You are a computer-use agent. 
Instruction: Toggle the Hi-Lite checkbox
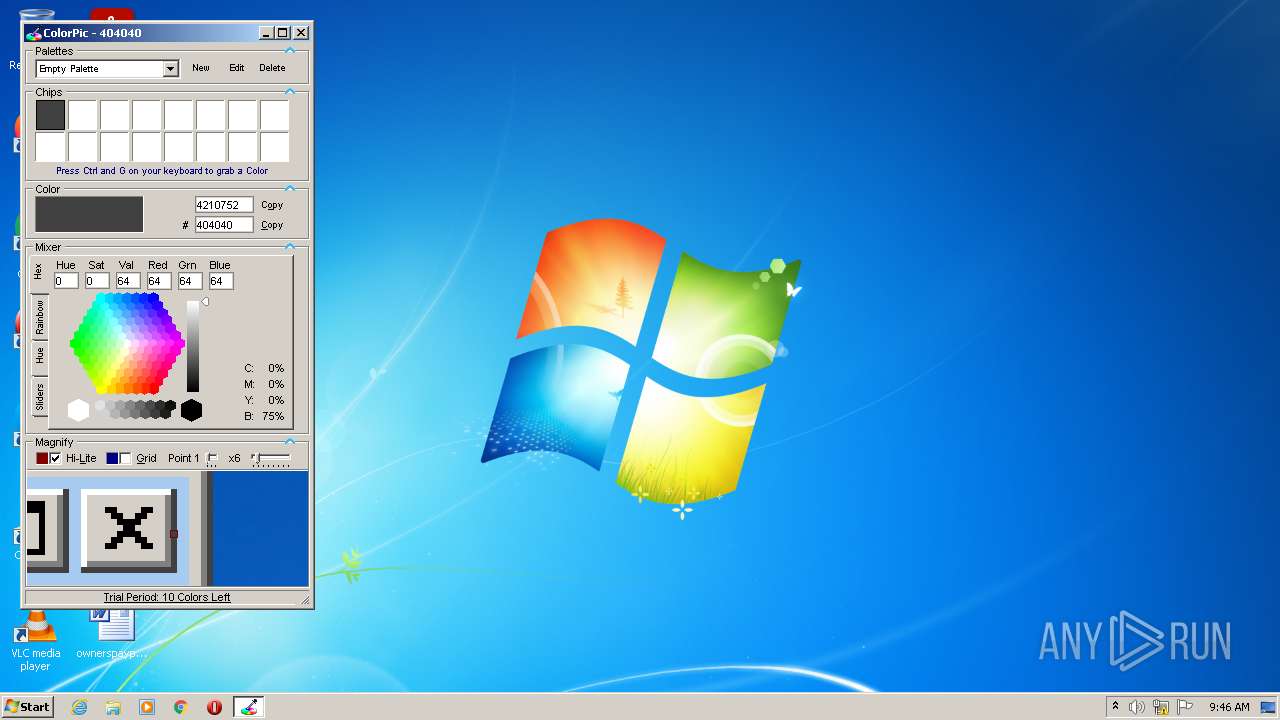click(x=56, y=458)
